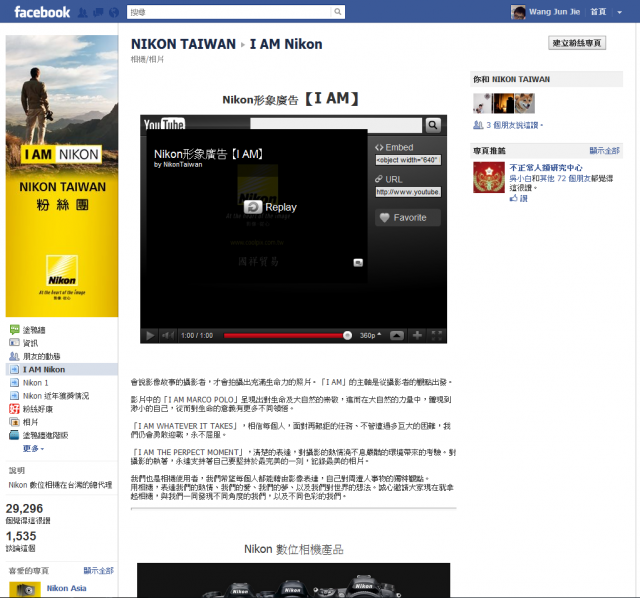
Task: Click the 朋友的動態 people icon
Action: point(14,356)
